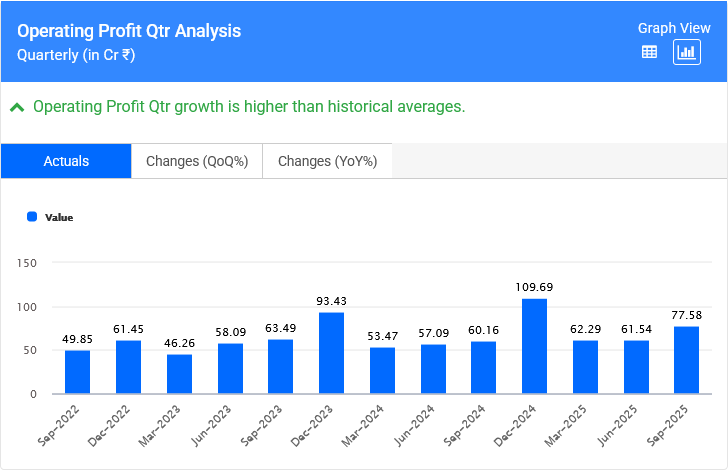Open the Actuals tab

click(66, 161)
